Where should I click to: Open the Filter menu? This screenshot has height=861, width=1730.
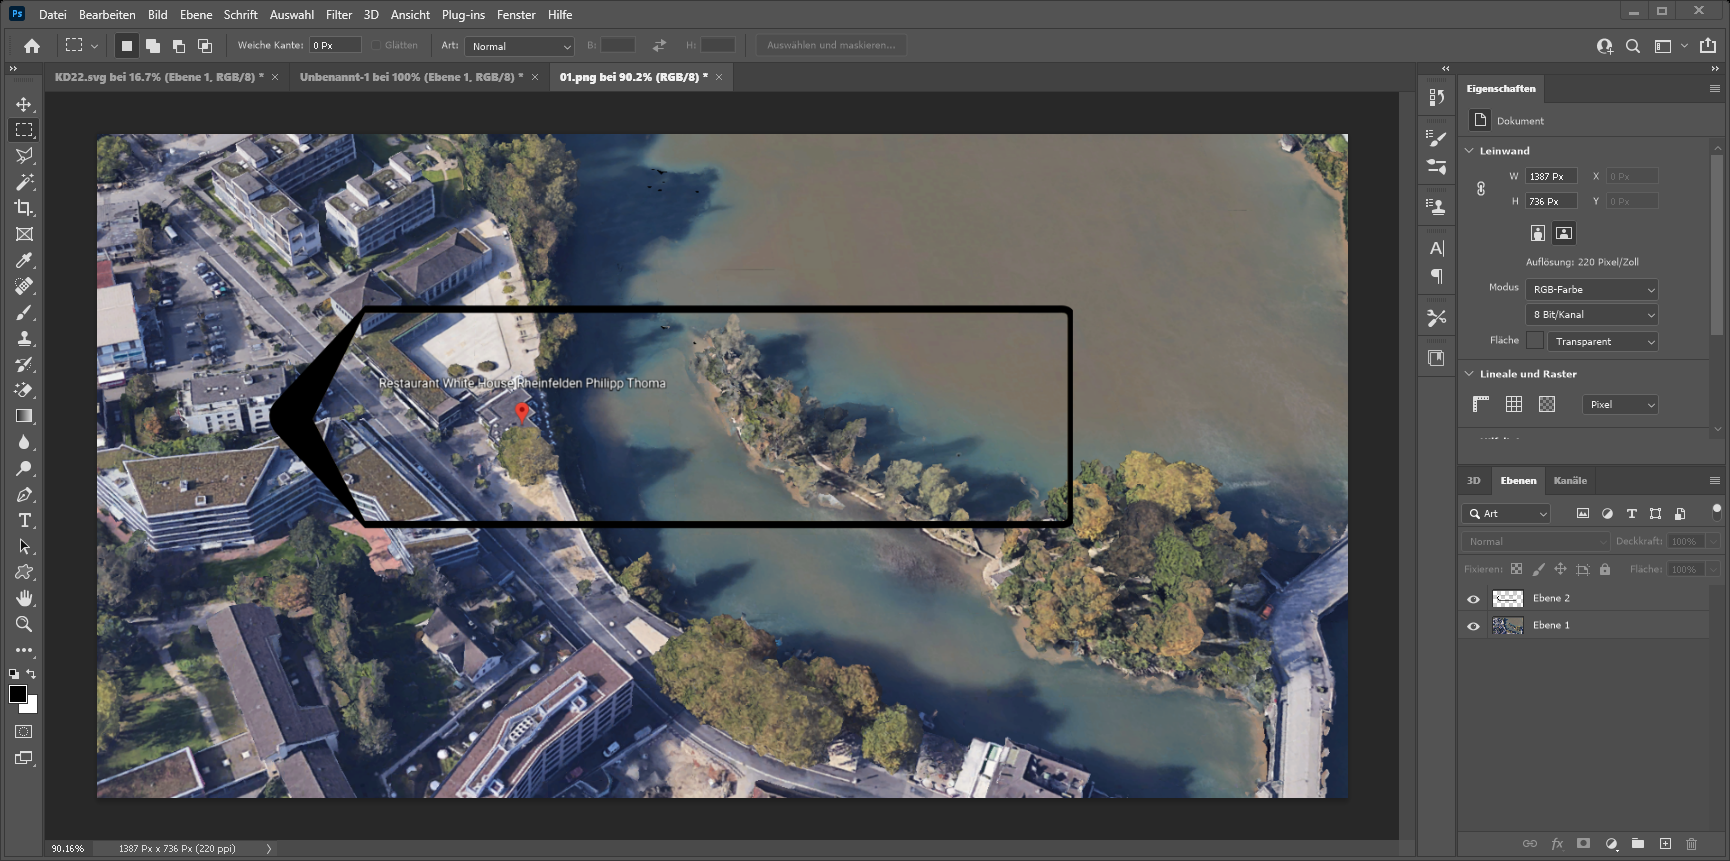(x=339, y=15)
